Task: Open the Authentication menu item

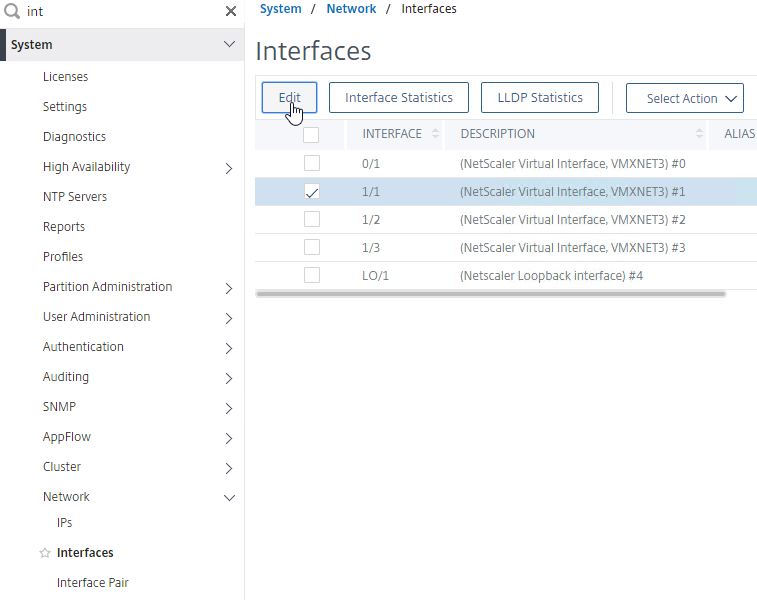Action: click(83, 347)
